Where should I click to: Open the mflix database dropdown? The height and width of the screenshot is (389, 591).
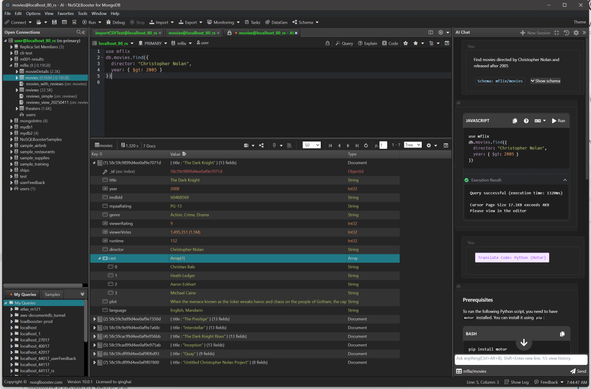click(x=182, y=43)
